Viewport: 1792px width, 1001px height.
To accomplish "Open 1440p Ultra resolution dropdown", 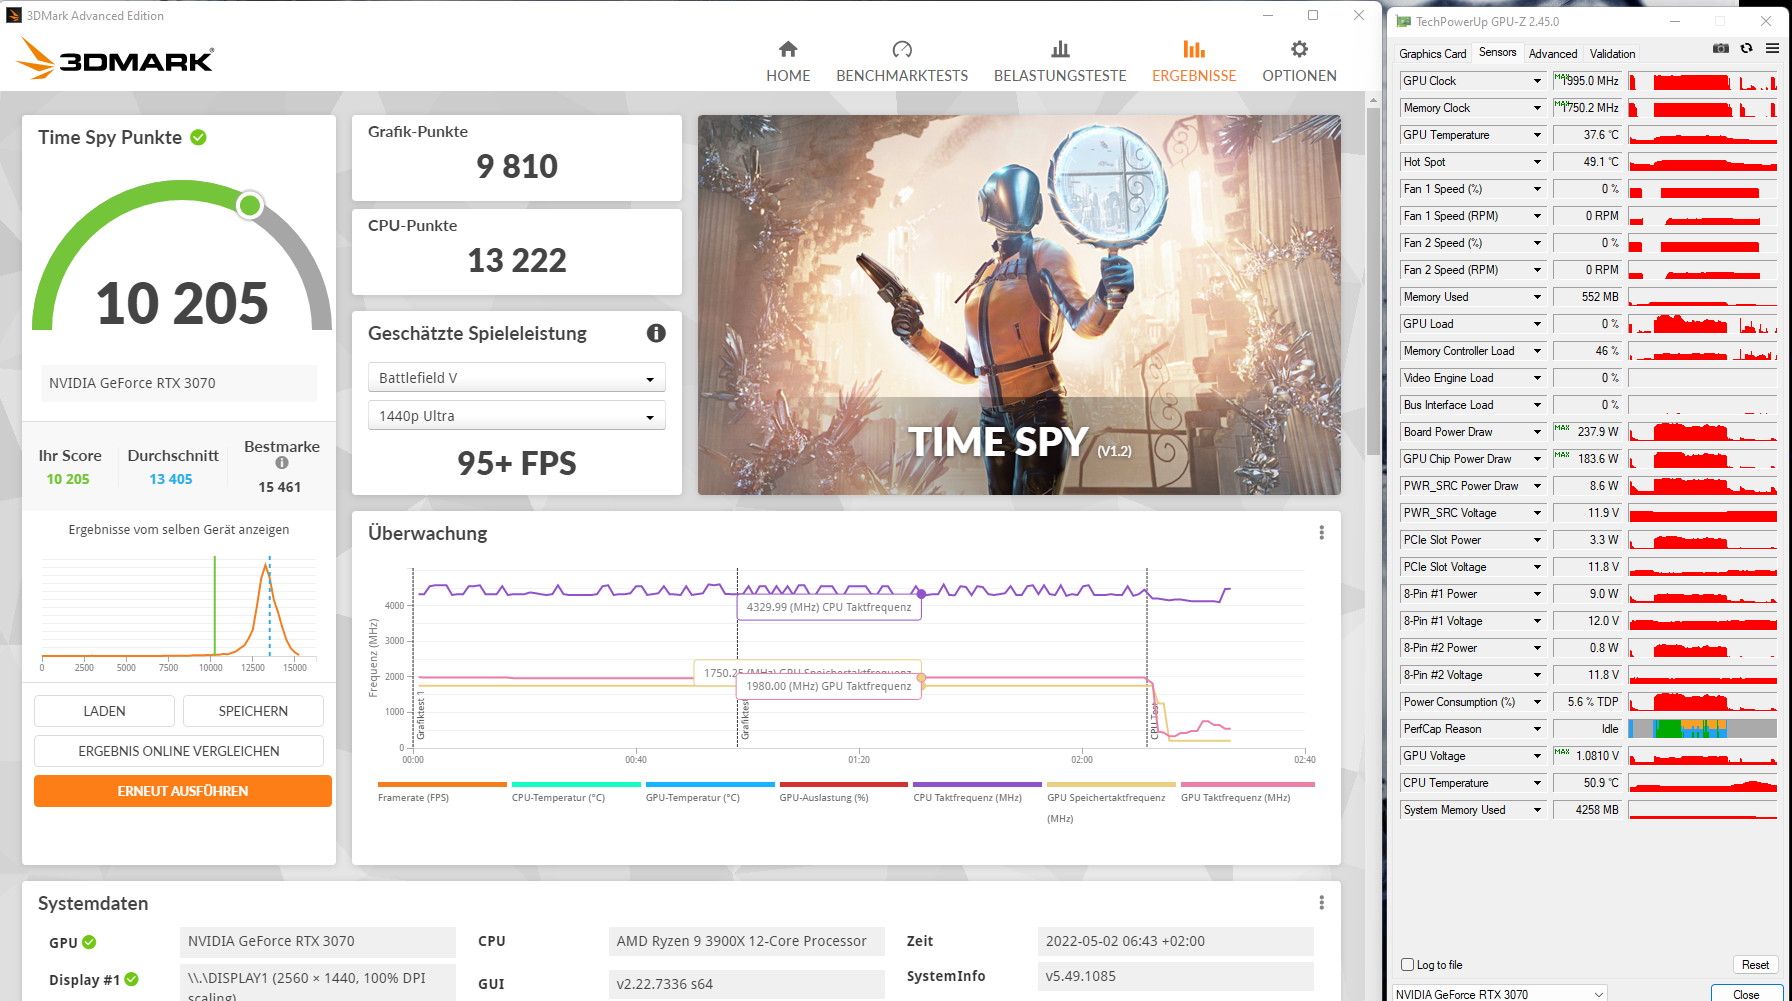I will point(516,415).
